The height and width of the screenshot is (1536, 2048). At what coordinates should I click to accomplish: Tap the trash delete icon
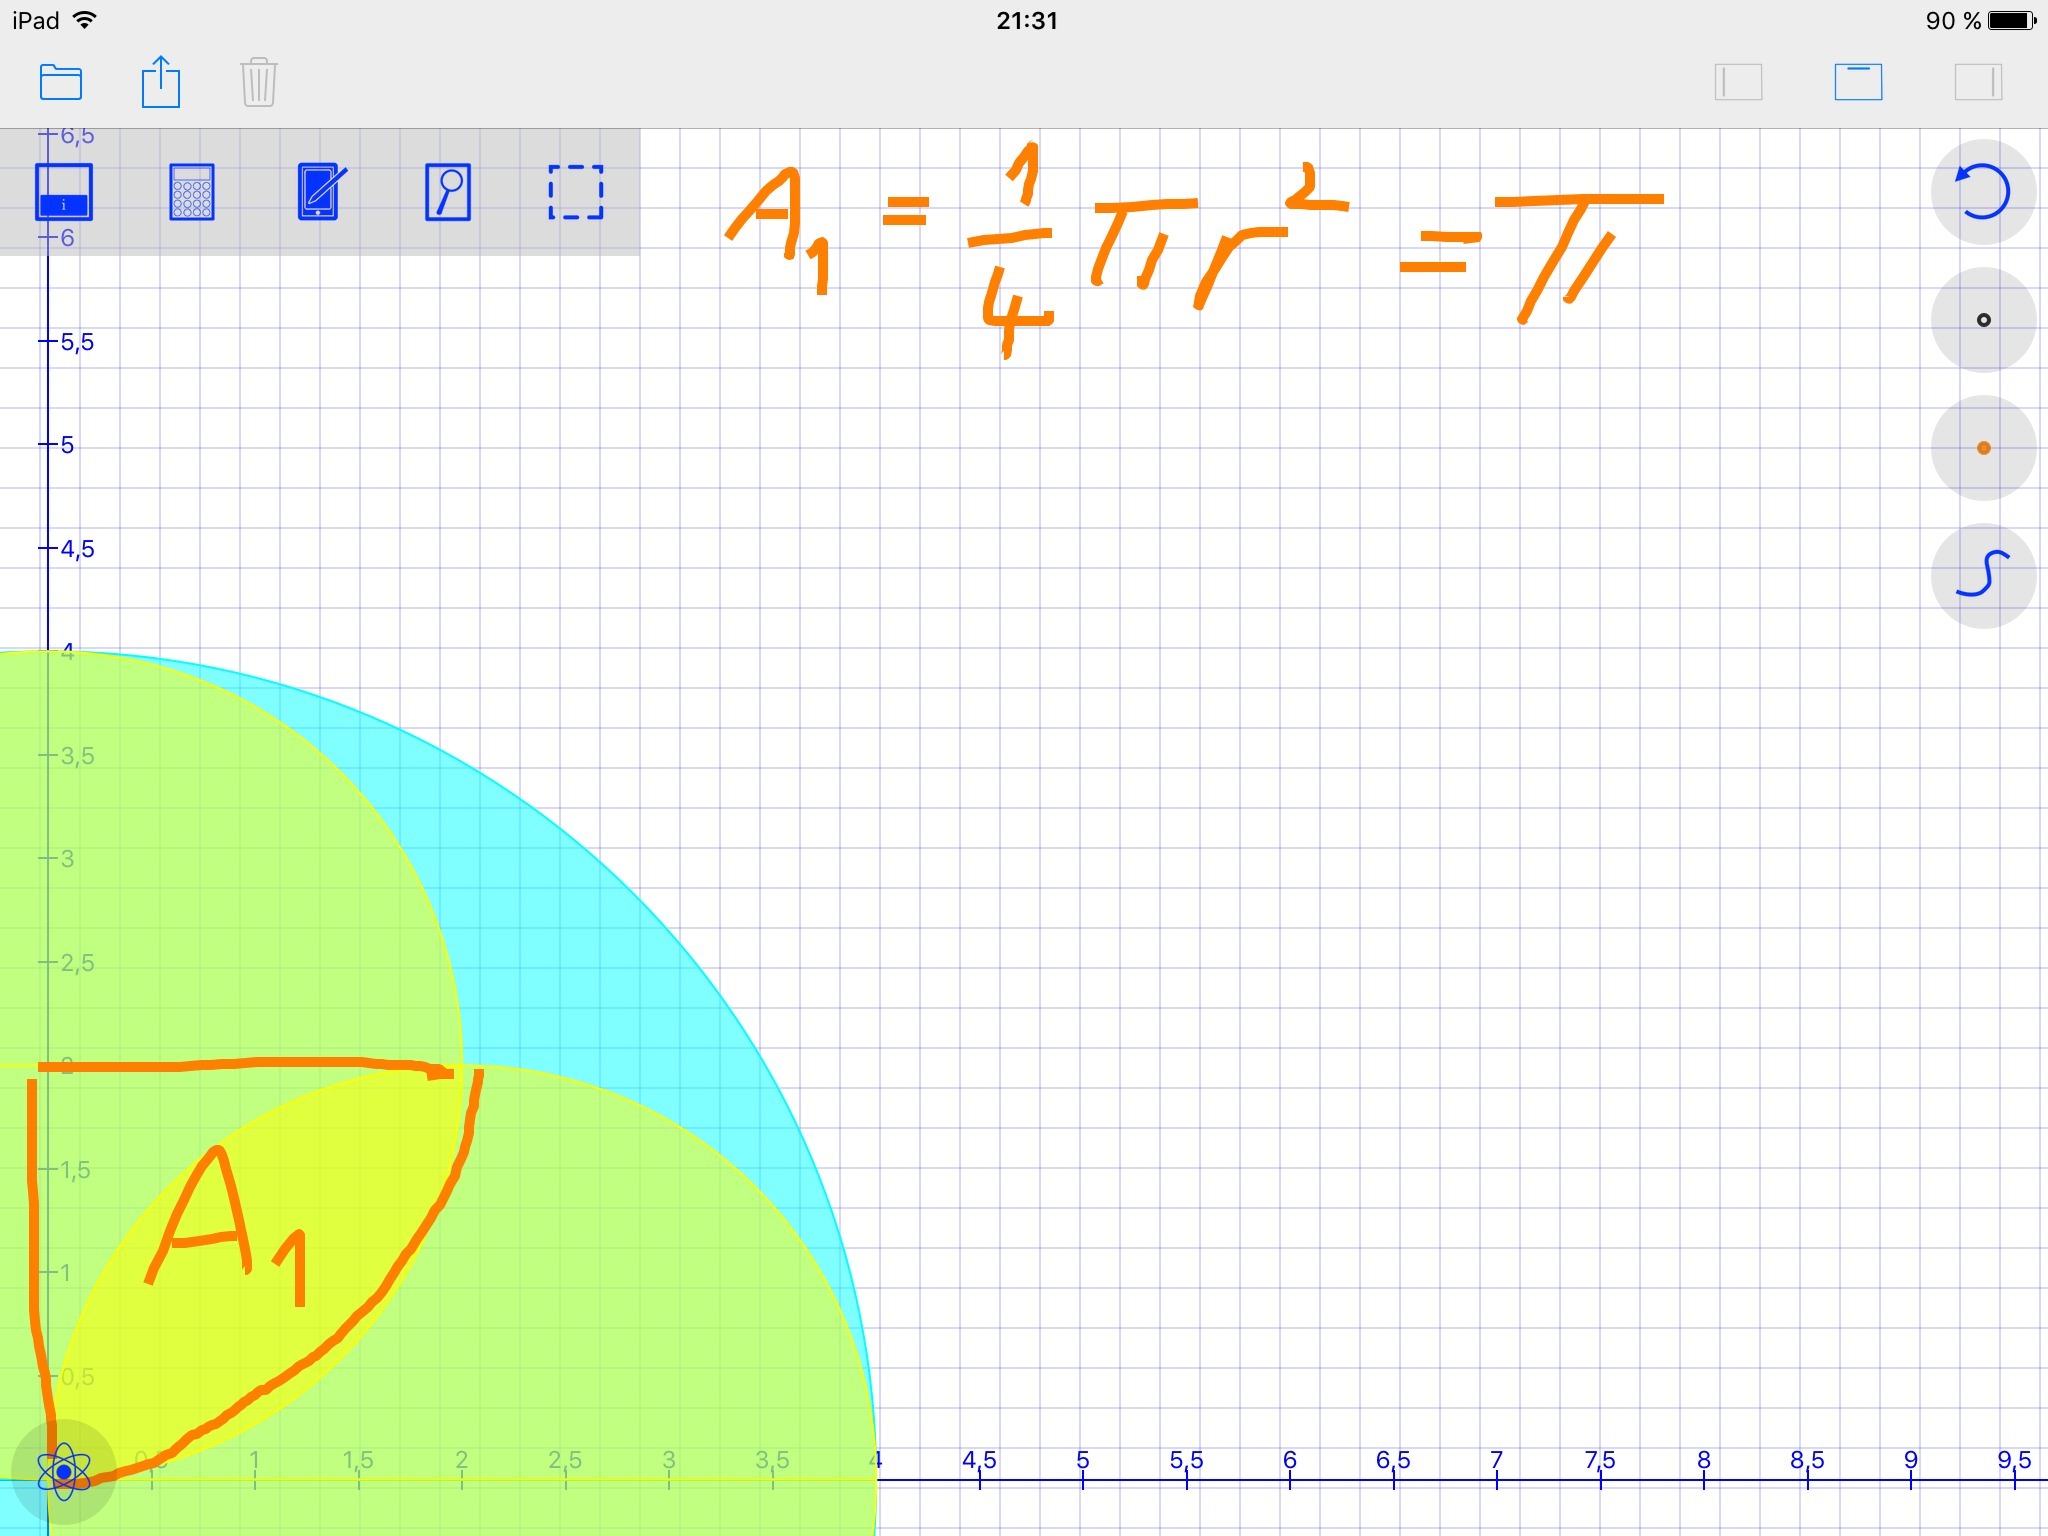click(259, 82)
